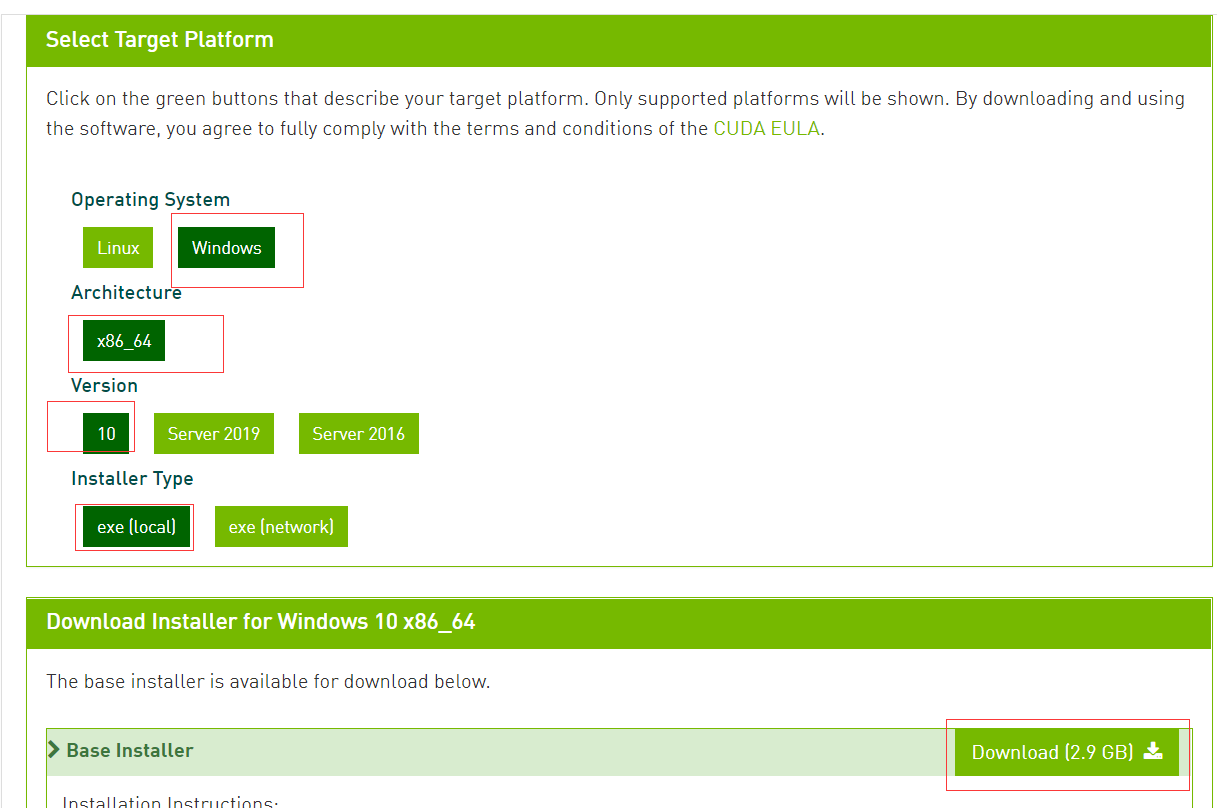Click the Base Installer title text
Screen dimensions: 1217x808
click(130, 750)
